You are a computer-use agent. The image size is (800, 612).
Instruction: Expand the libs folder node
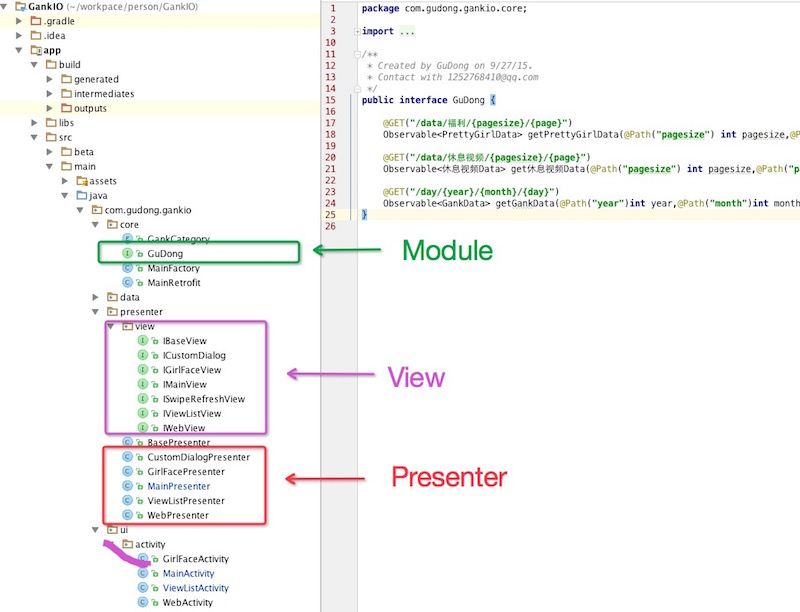pyautogui.click(x=34, y=123)
